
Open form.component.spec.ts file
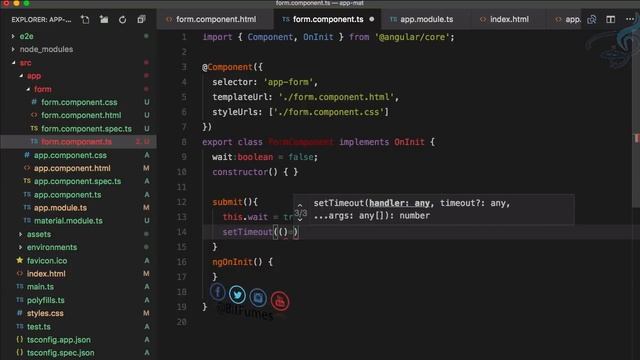(86, 129)
